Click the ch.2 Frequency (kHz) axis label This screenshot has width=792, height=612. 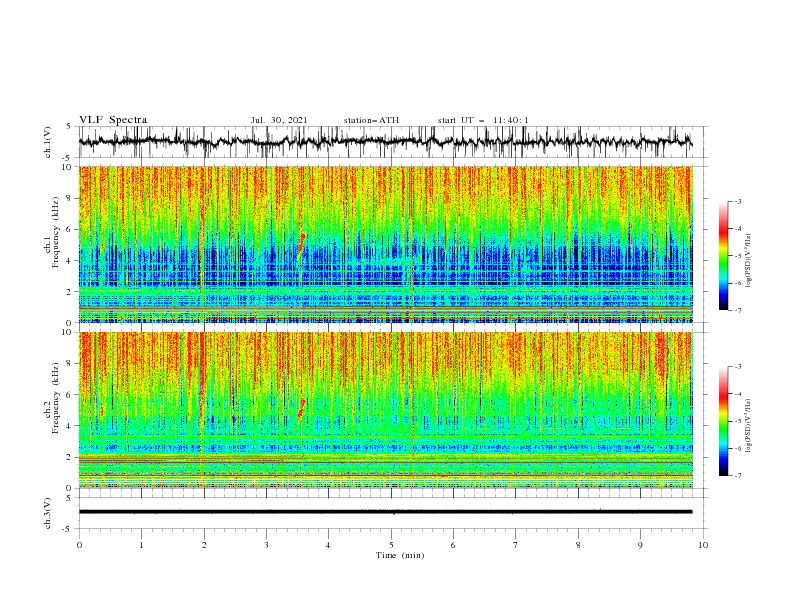click(x=52, y=398)
